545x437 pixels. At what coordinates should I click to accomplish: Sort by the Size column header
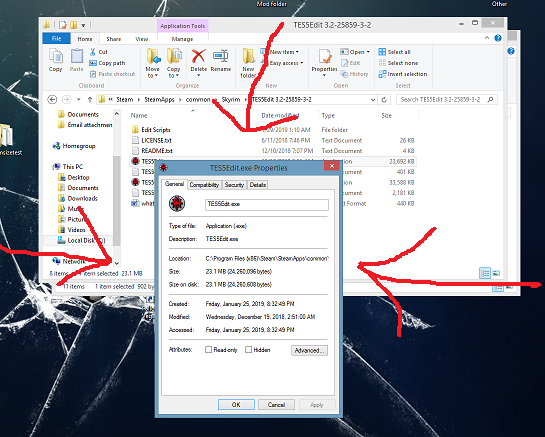(387, 115)
